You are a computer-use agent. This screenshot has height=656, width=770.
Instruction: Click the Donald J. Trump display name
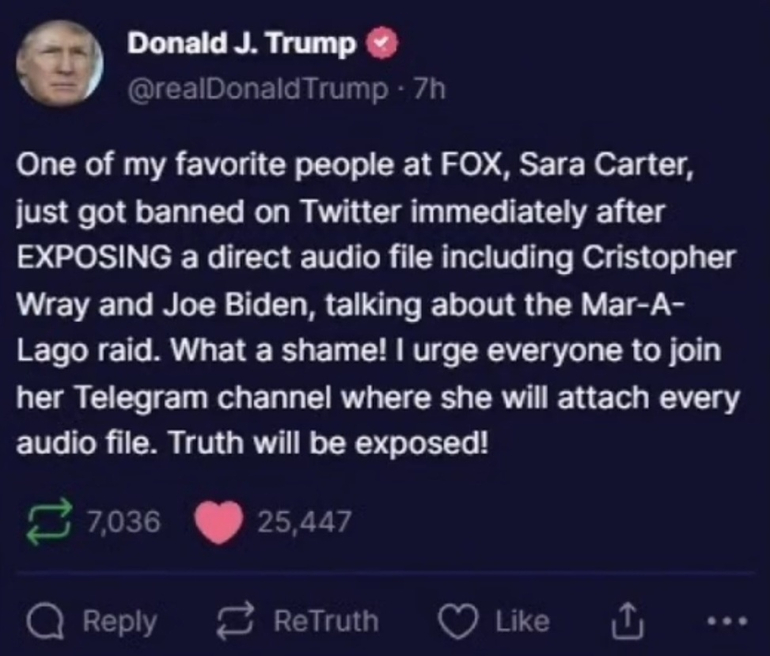click(x=244, y=45)
